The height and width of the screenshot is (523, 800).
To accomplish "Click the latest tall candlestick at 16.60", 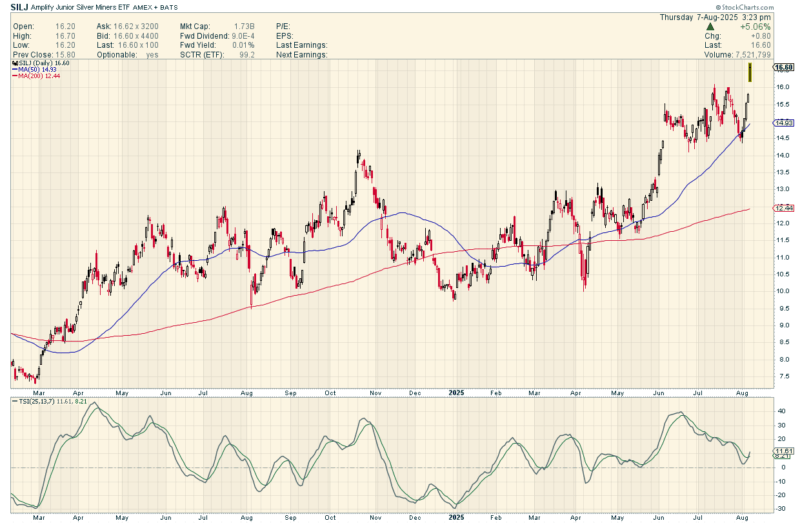I will (750, 73).
